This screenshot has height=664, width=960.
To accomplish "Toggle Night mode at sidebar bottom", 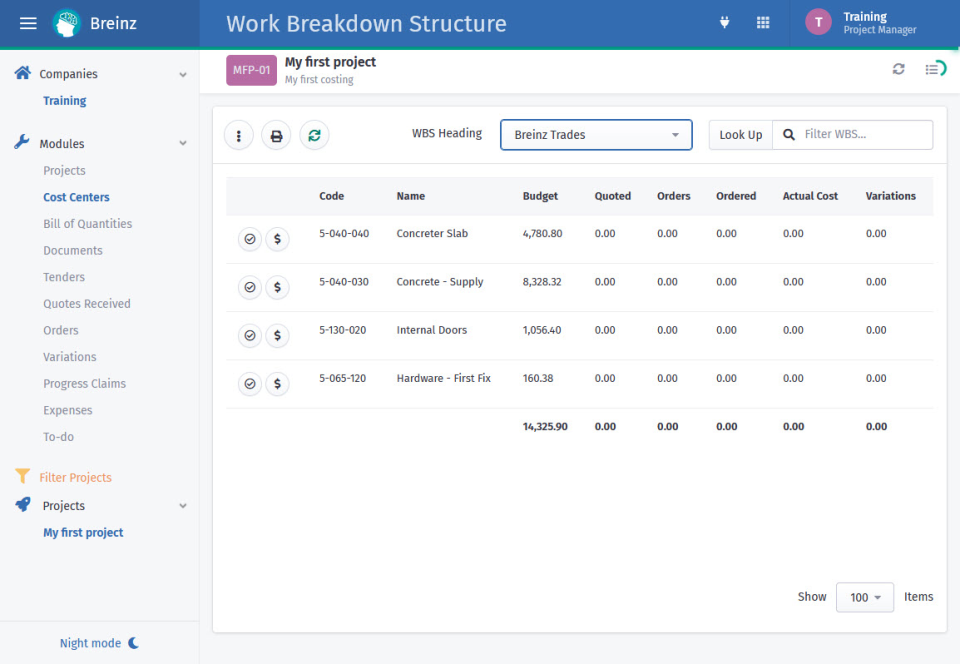I will [98, 643].
